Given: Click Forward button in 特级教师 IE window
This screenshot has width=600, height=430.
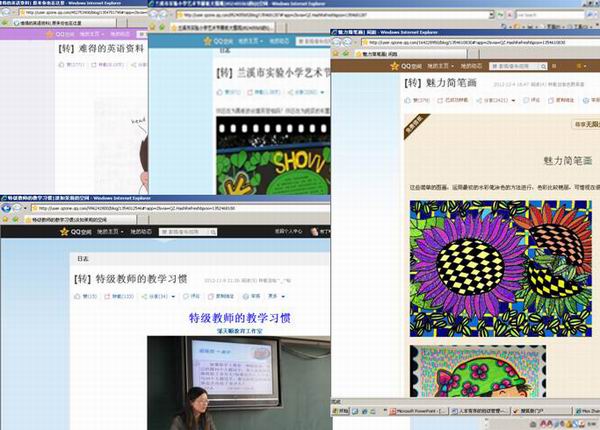Looking at the screenshot, I should [17, 208].
